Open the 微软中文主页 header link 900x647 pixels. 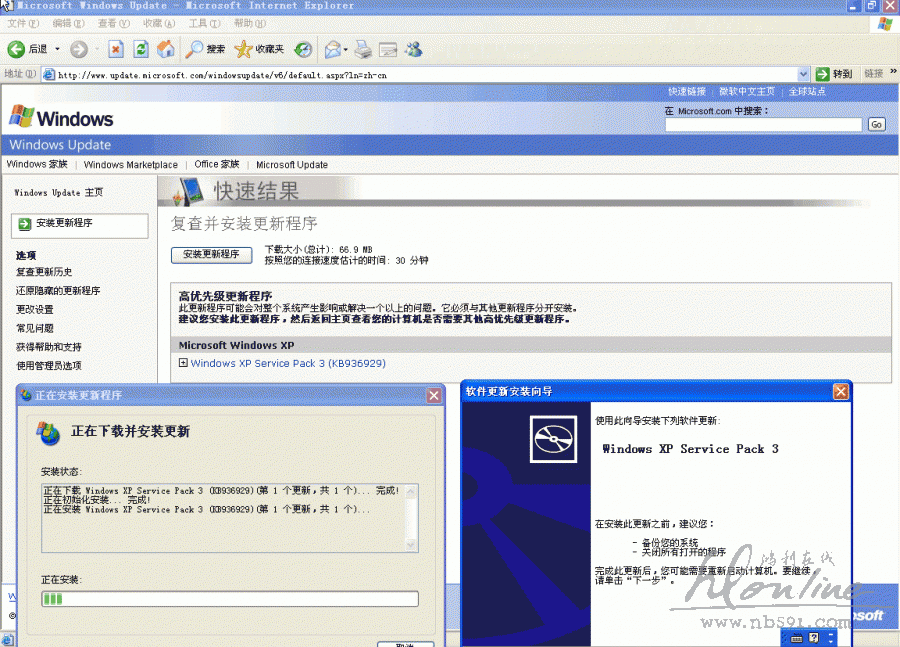tap(747, 91)
